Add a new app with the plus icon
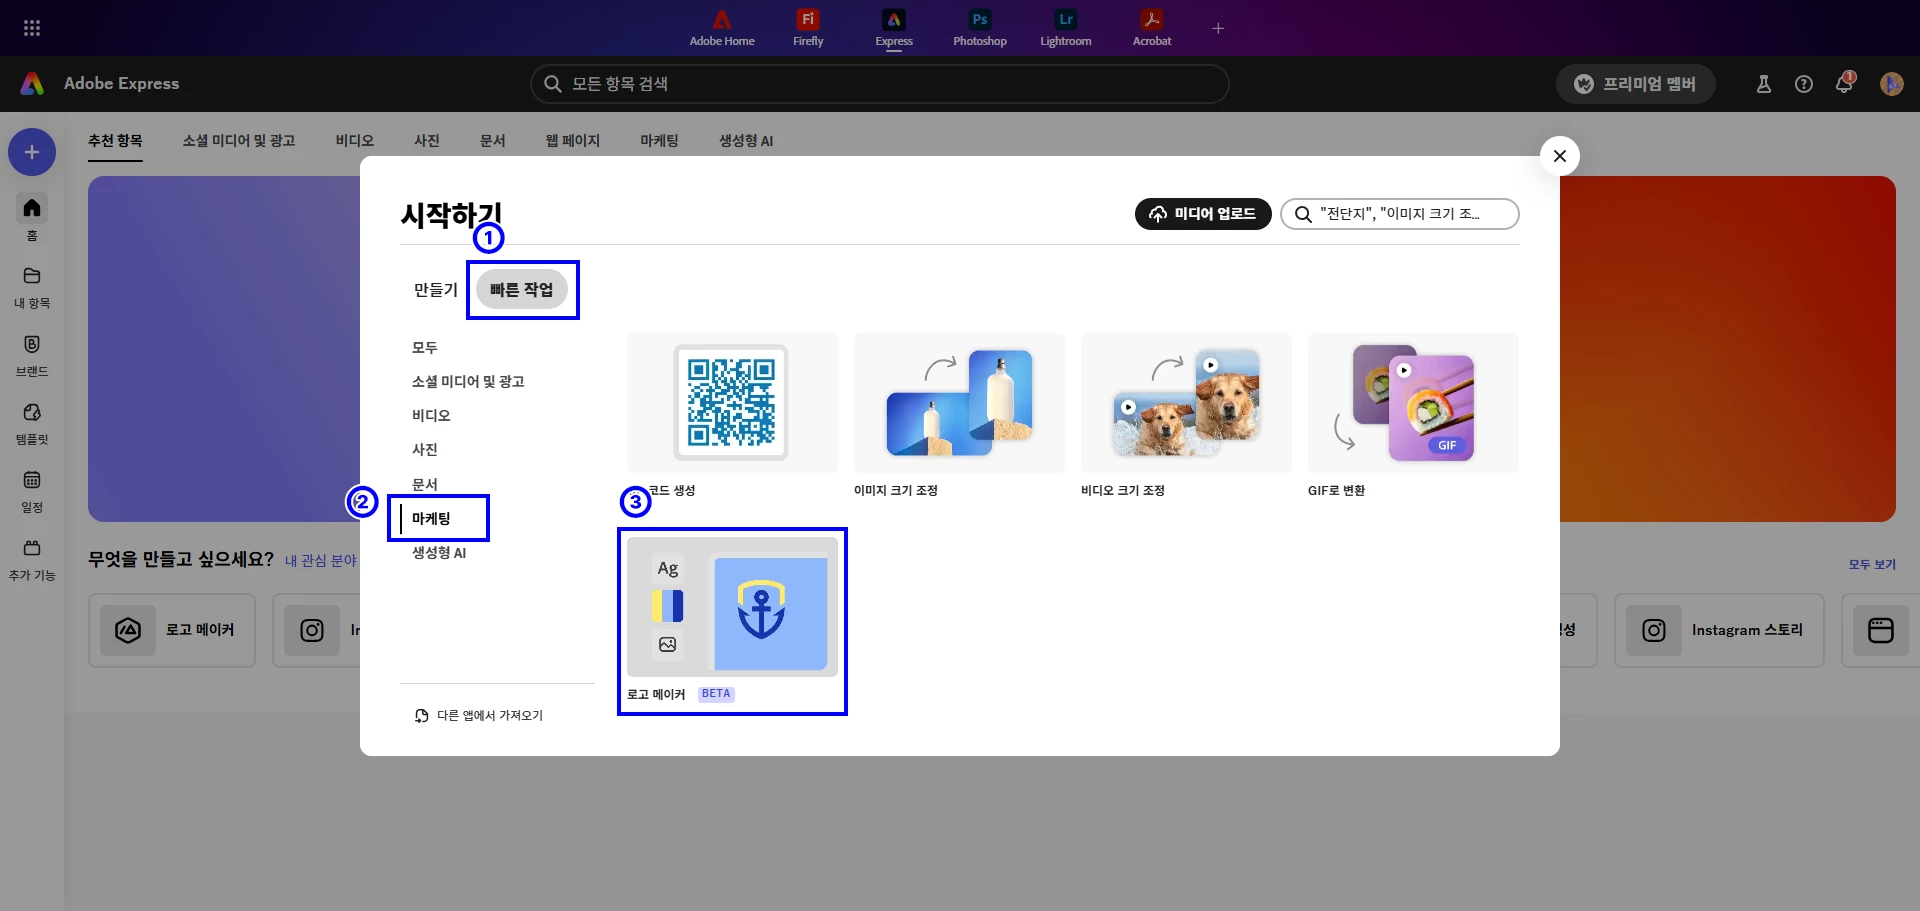The height and width of the screenshot is (911, 1920). tap(1218, 28)
